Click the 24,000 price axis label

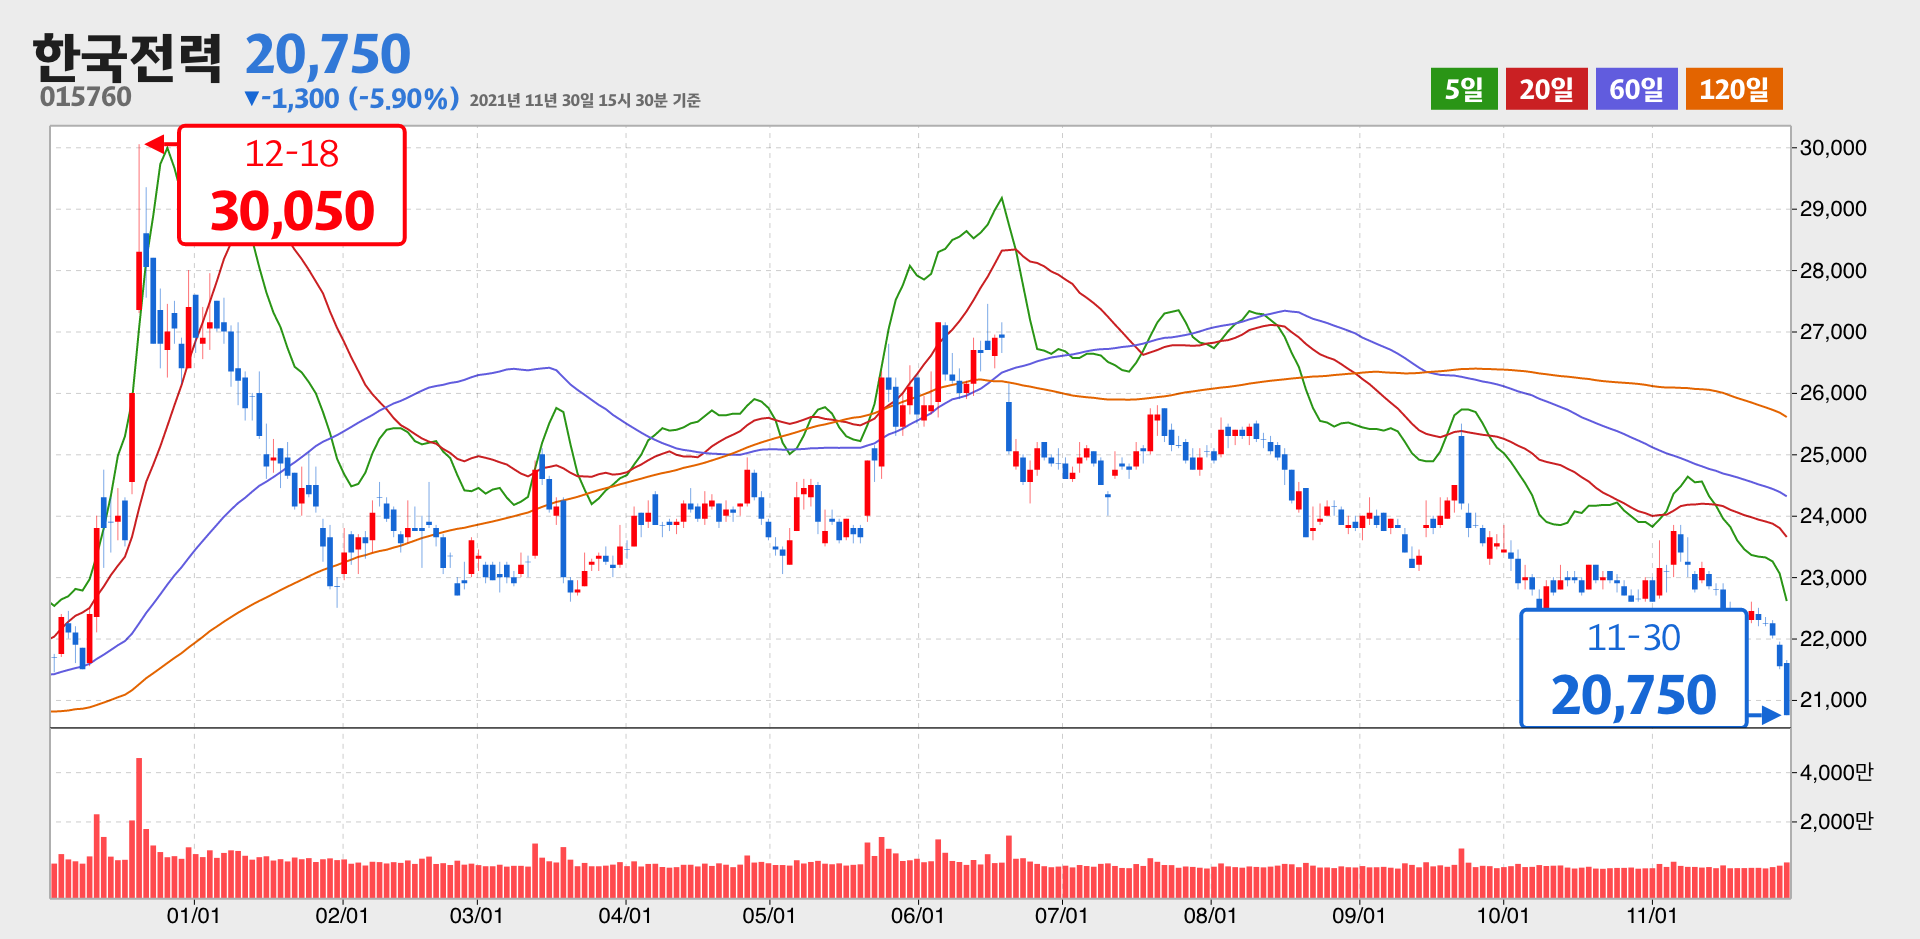click(1833, 516)
